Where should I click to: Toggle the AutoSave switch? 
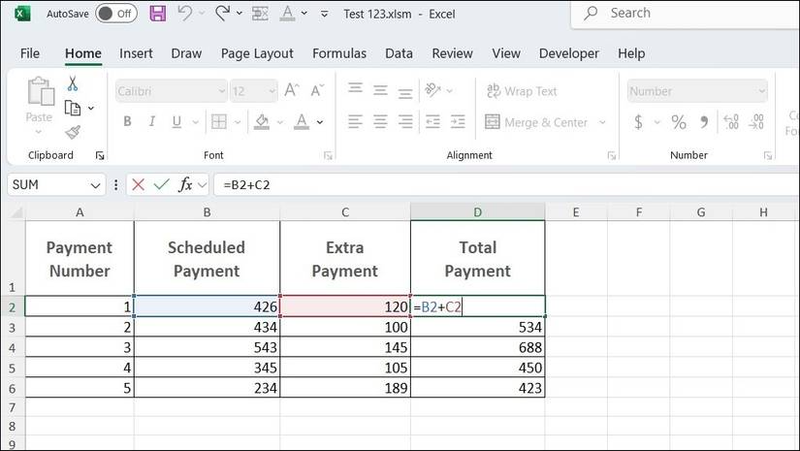pos(116,14)
